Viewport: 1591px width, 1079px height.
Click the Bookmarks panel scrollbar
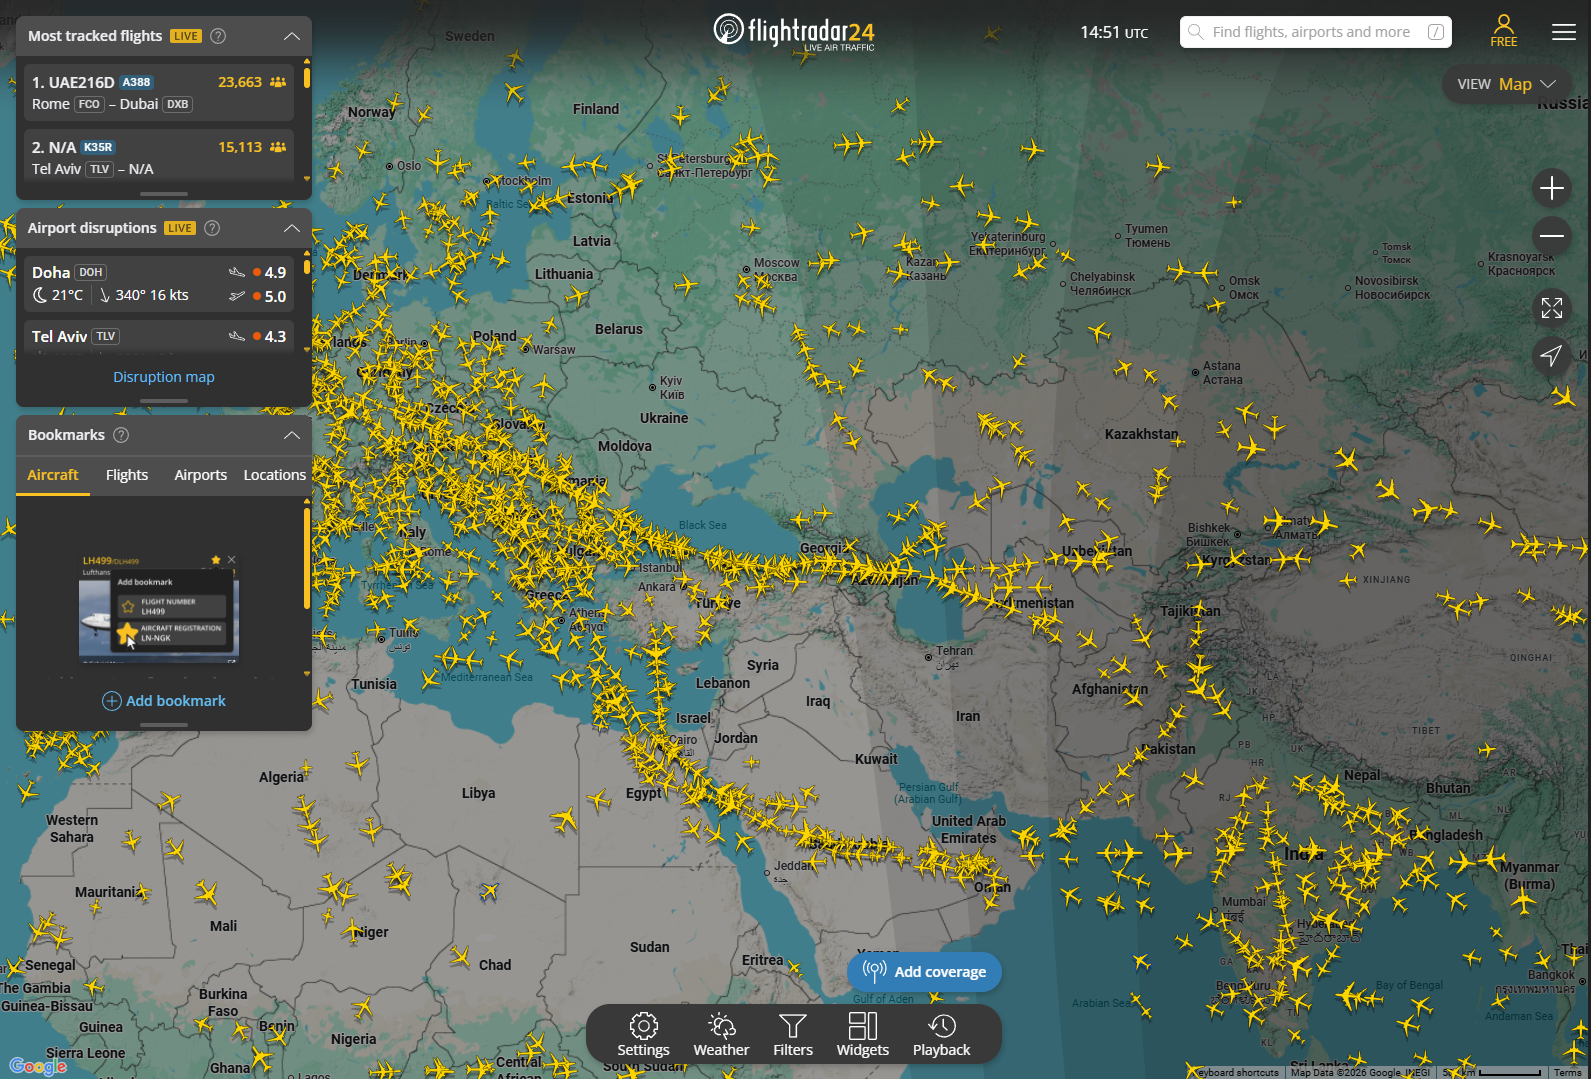pyautogui.click(x=307, y=560)
